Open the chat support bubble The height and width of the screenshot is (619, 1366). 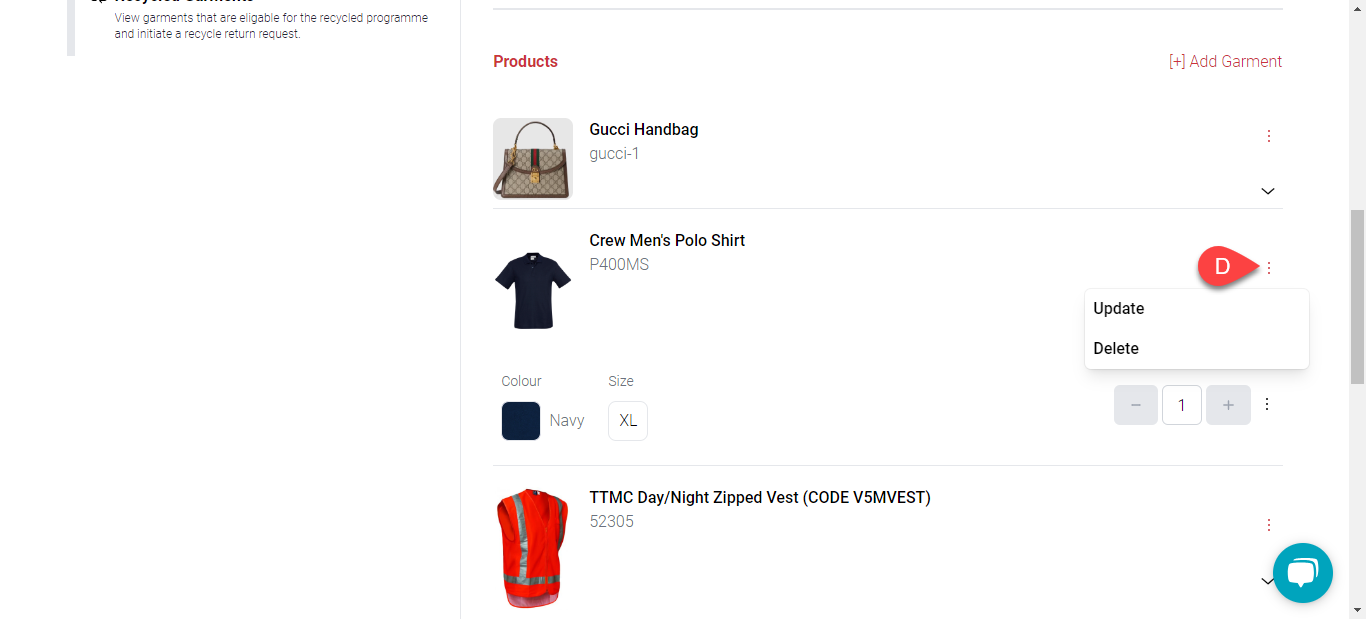pos(1302,573)
